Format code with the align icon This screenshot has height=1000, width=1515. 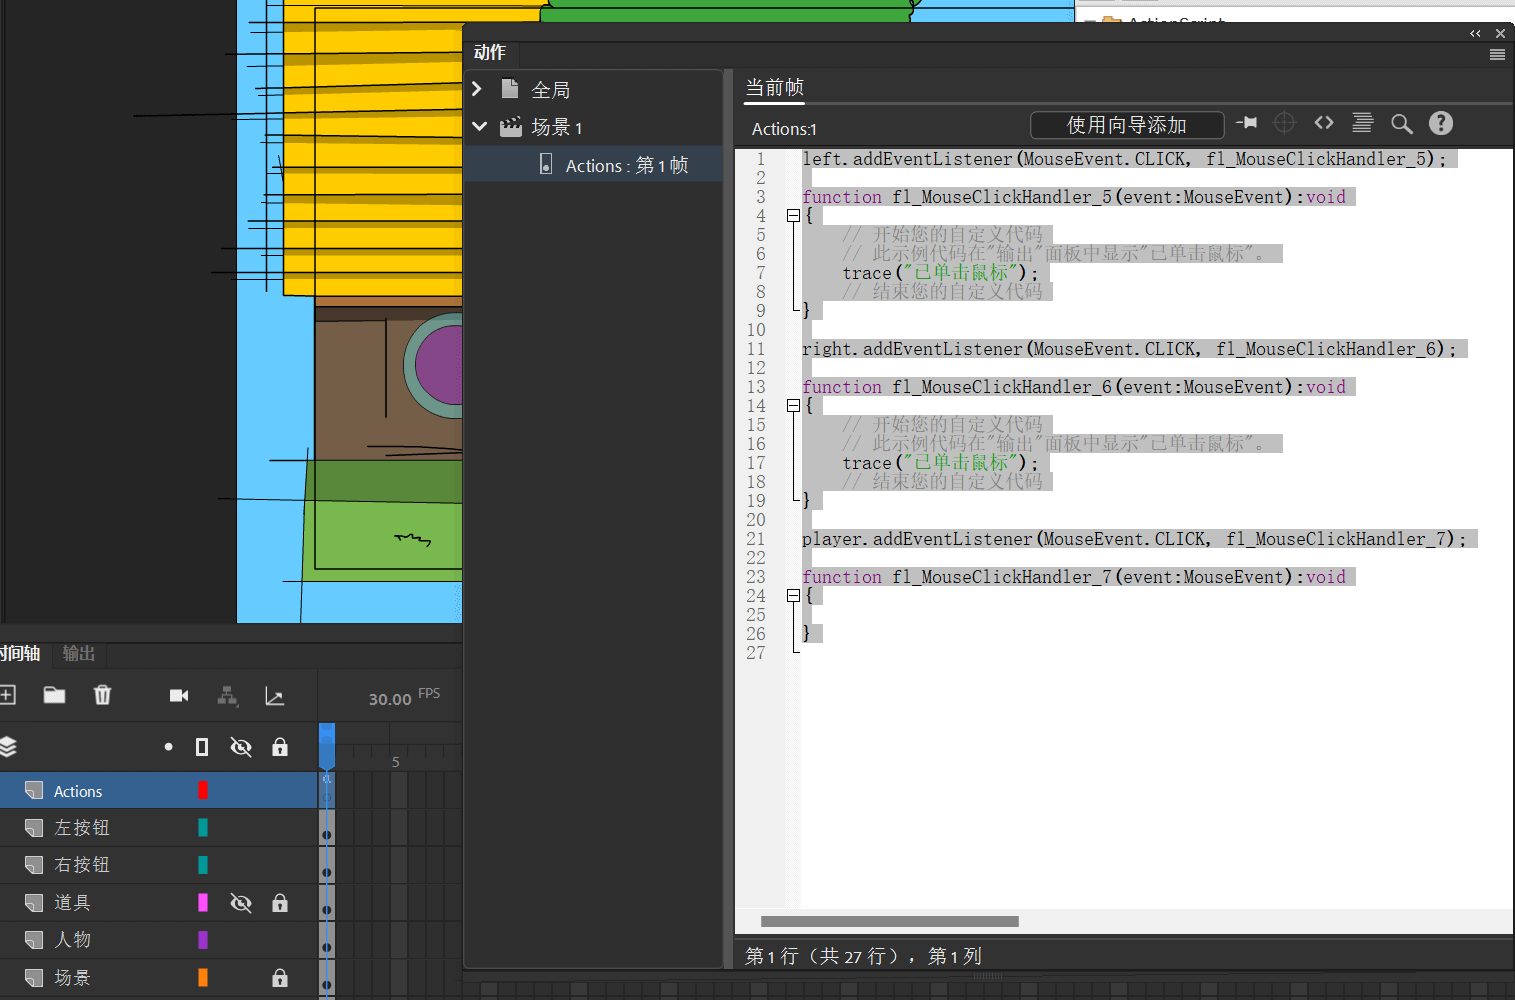[x=1362, y=123]
